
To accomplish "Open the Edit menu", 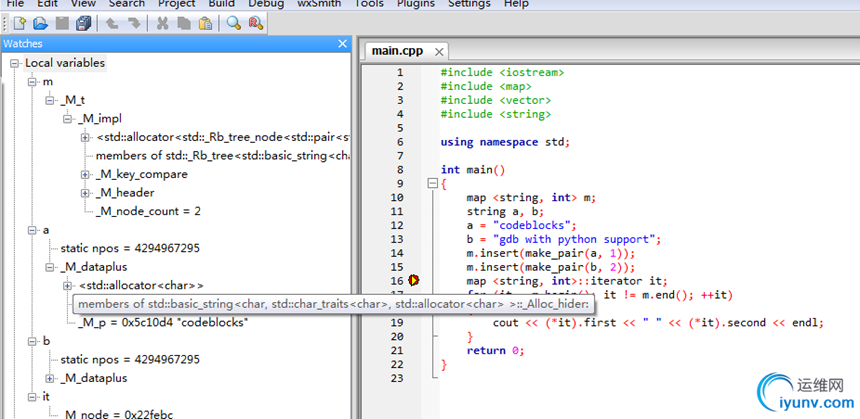I will coord(47,4).
